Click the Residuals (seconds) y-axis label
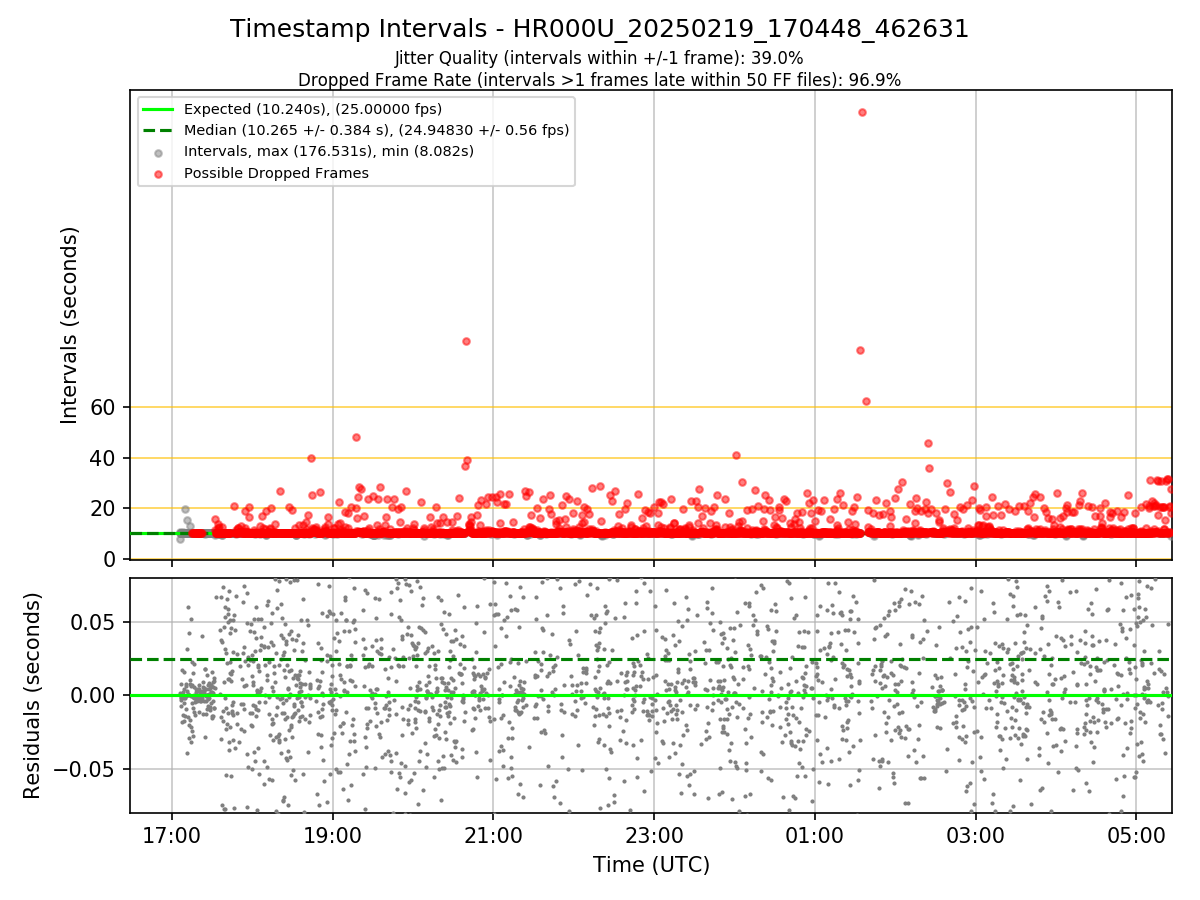This screenshot has width=1200, height=900. pos(32,695)
